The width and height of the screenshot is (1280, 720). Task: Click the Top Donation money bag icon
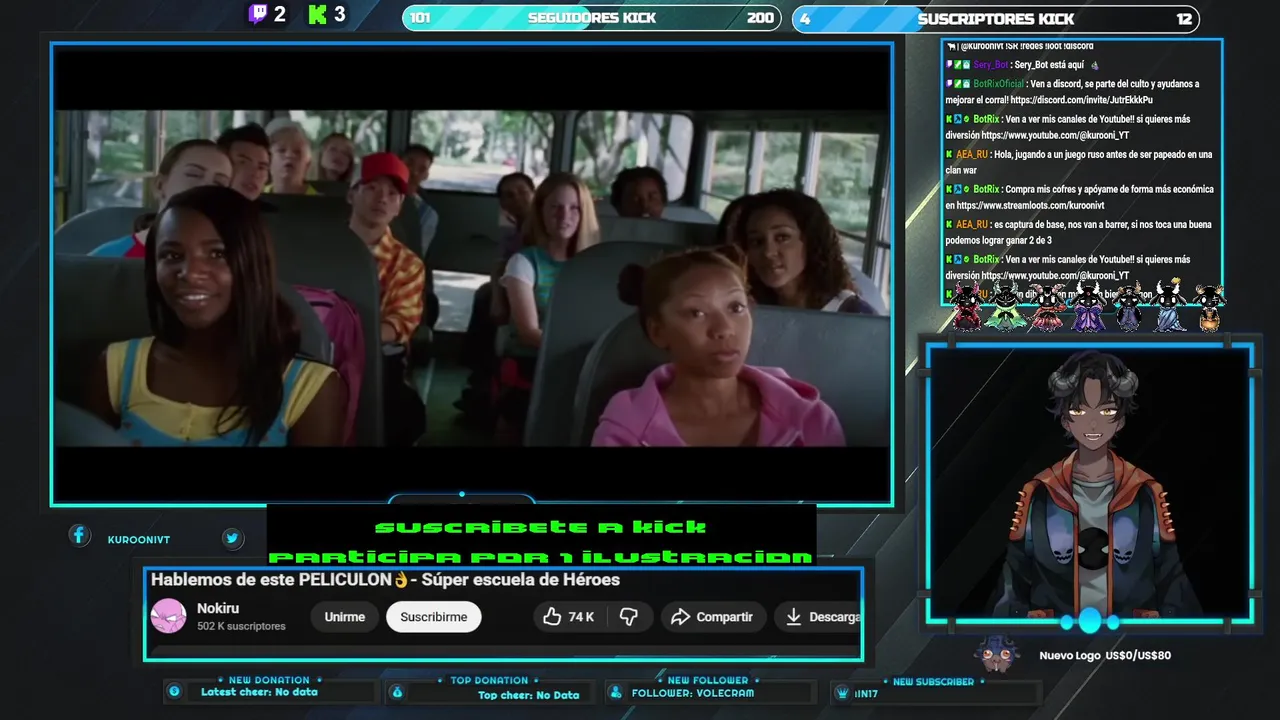[397, 692]
